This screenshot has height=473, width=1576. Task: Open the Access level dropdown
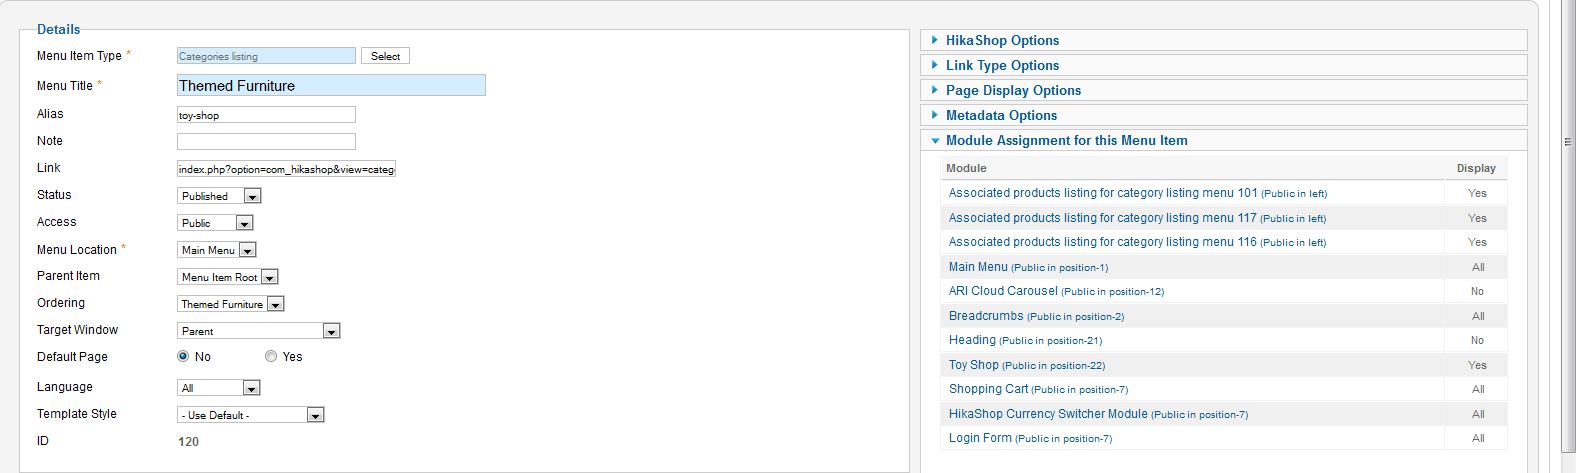pyautogui.click(x=215, y=223)
